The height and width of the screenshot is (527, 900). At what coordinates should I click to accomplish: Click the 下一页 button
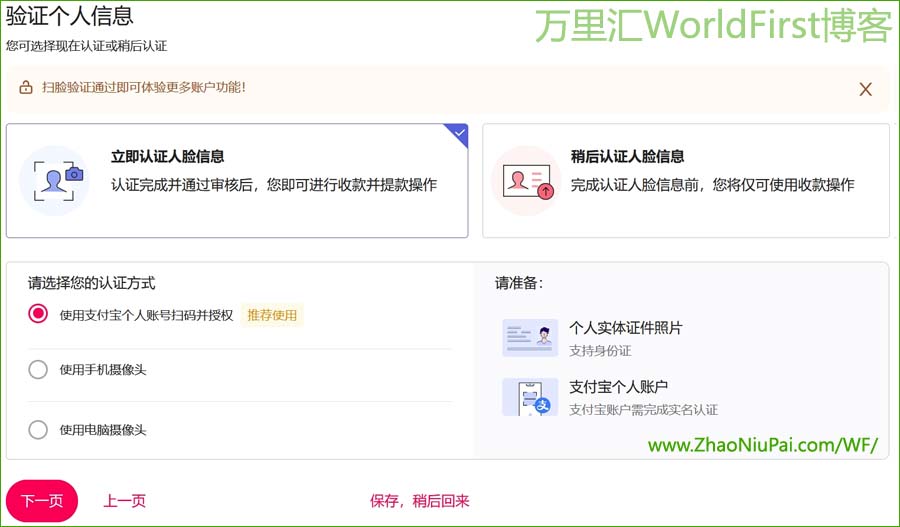click(42, 501)
